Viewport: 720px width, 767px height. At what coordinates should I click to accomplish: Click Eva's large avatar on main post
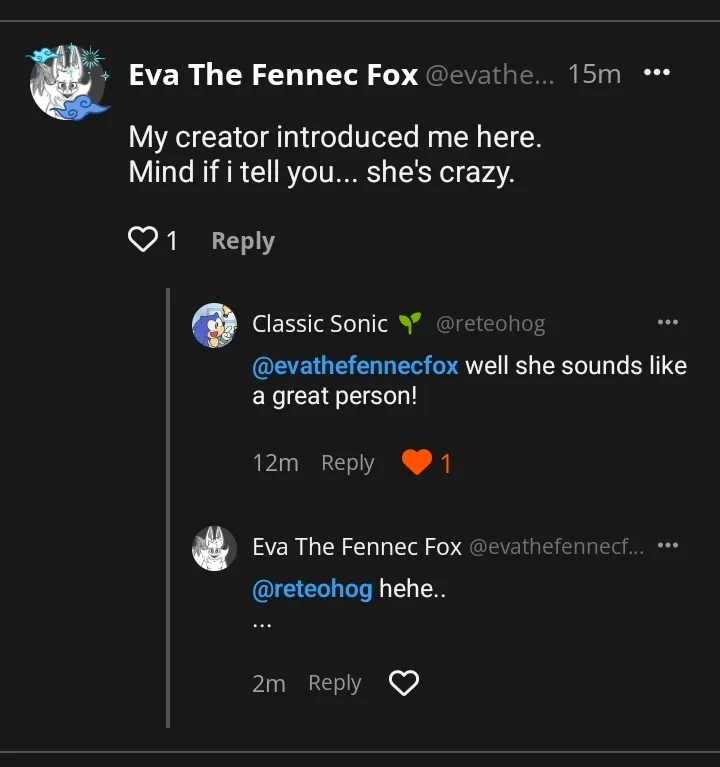click(68, 82)
